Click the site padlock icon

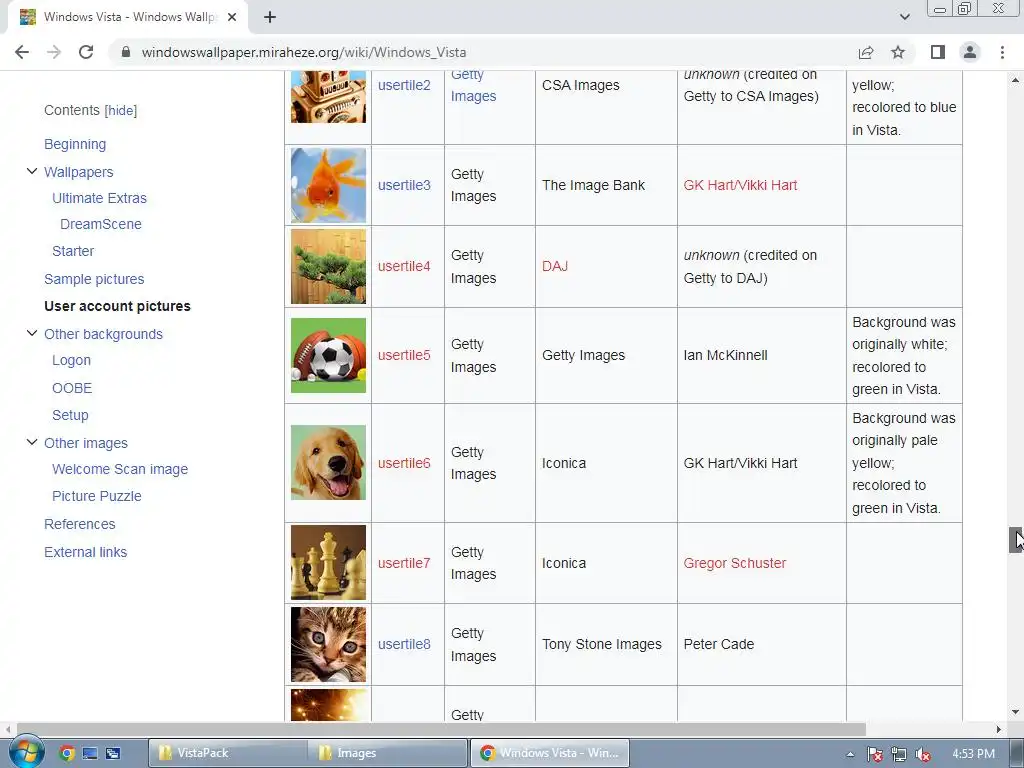pyautogui.click(x=126, y=52)
